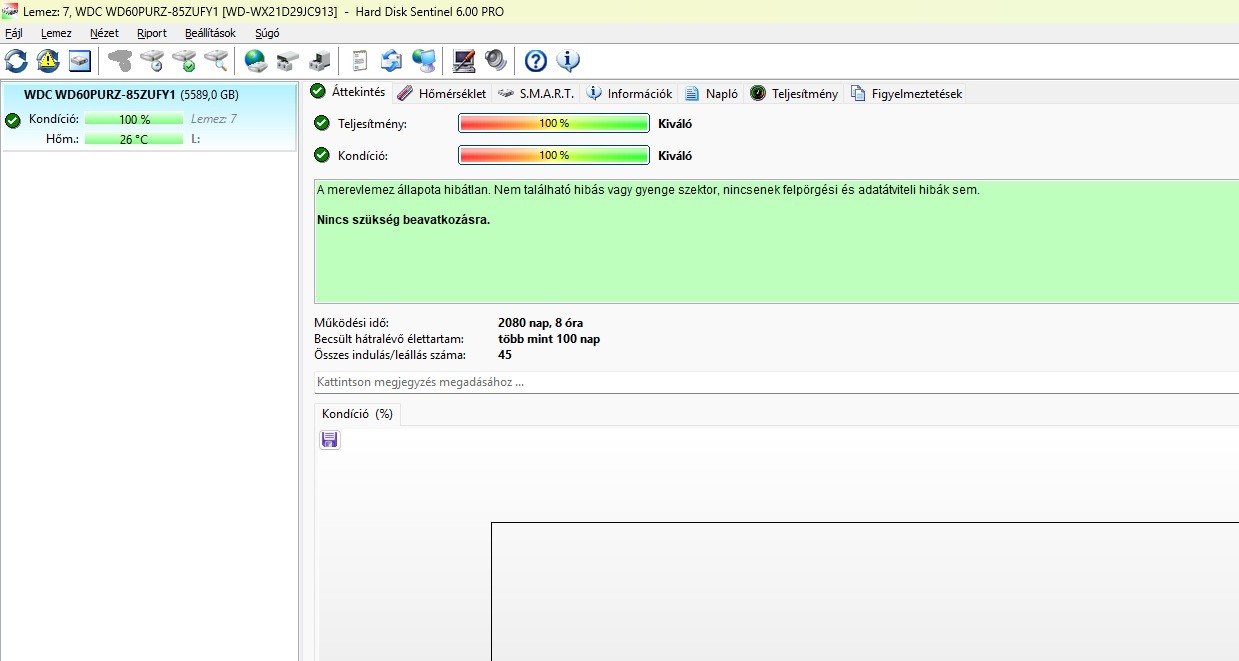The height and width of the screenshot is (661, 1239).
Task: Click the left panel Kondíció 100 % bar
Action: click(x=134, y=119)
